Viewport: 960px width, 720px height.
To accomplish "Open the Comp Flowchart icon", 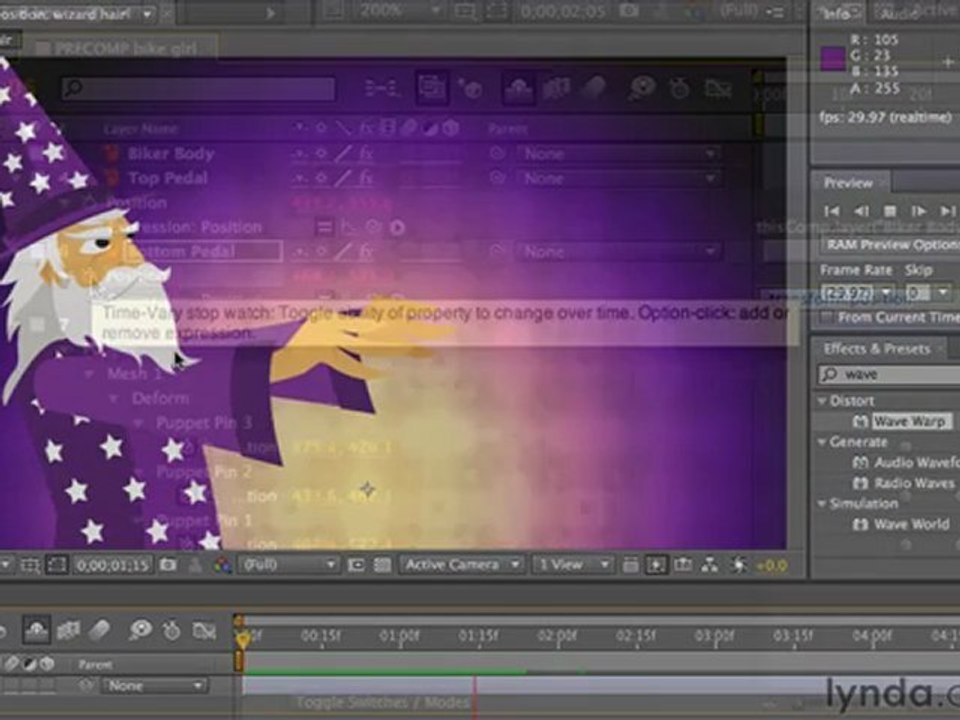I will click(x=710, y=564).
